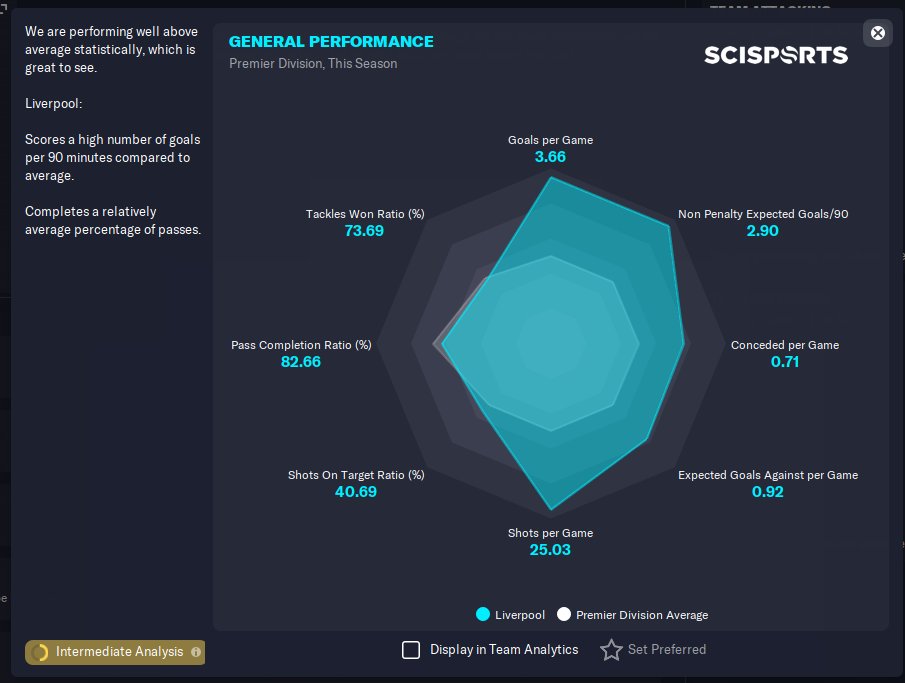905x683 pixels.
Task: Click the center of the radar chart
Action: (x=551, y=344)
